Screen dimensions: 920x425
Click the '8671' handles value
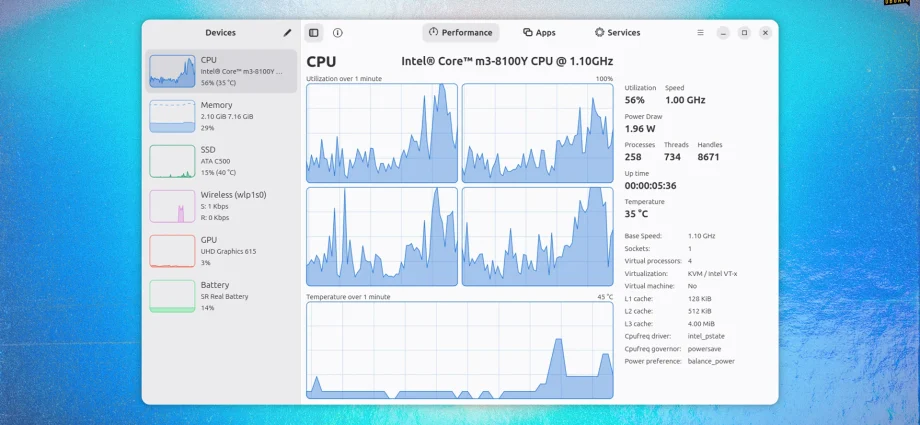tap(708, 157)
